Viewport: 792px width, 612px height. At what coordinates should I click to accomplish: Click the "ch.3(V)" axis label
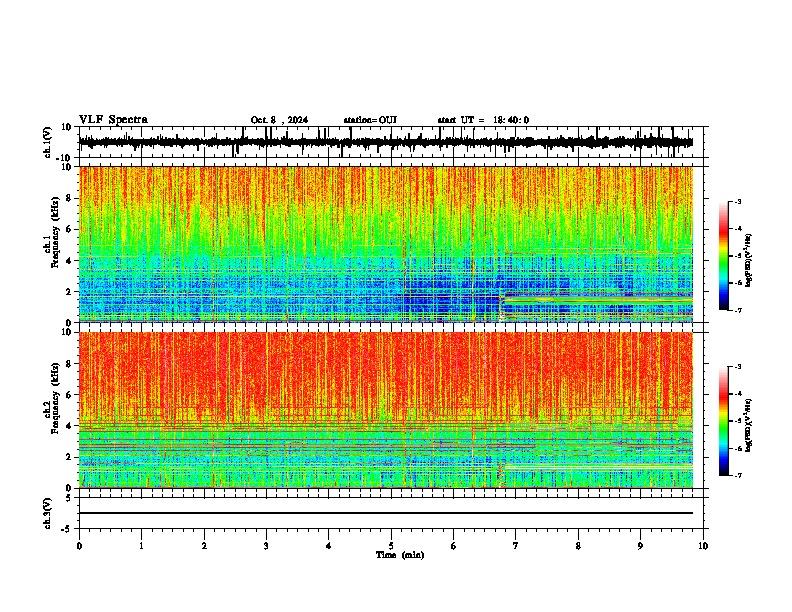[48, 513]
